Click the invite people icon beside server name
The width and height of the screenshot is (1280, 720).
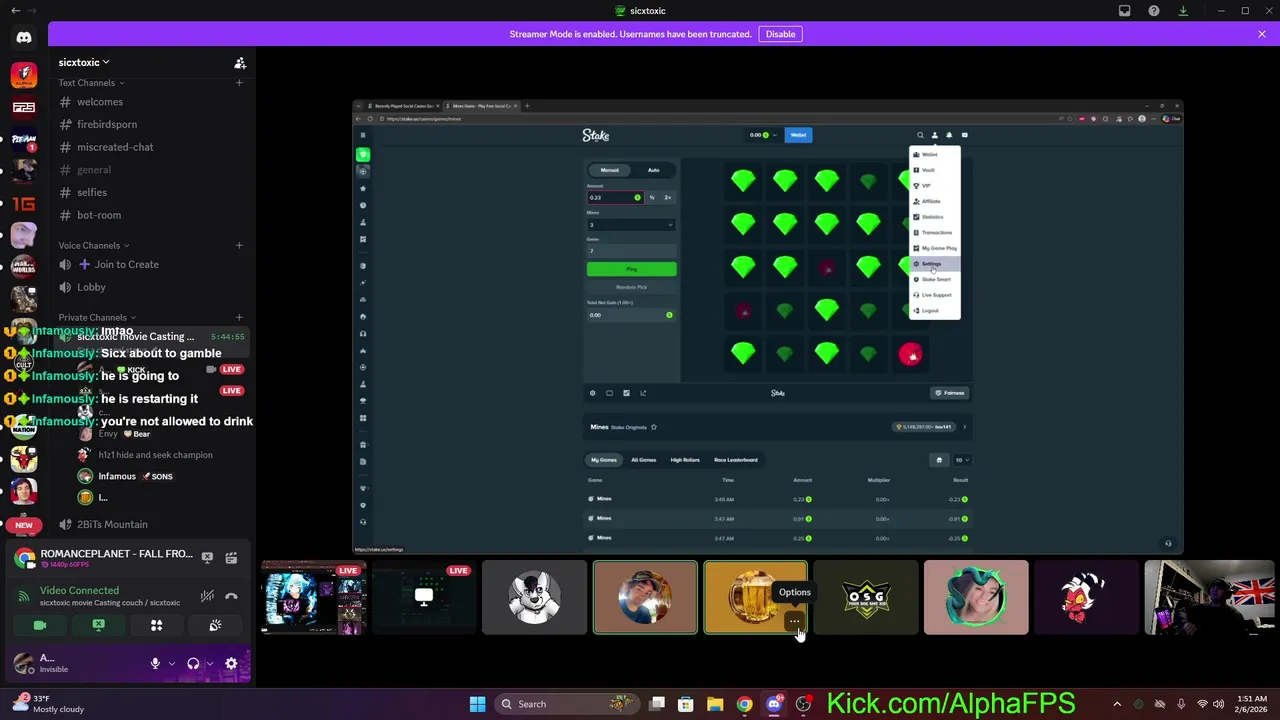pos(240,63)
